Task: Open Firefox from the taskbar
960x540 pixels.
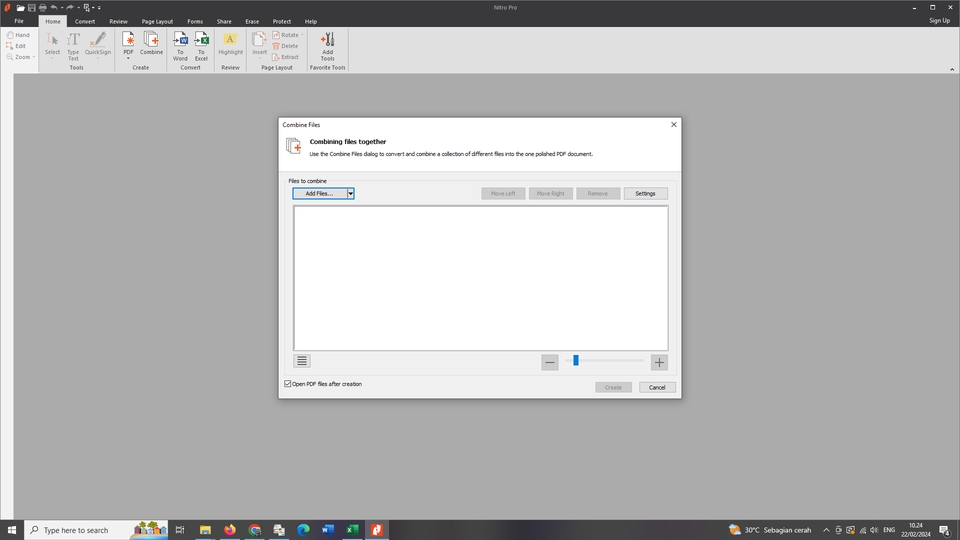Action: click(230, 530)
